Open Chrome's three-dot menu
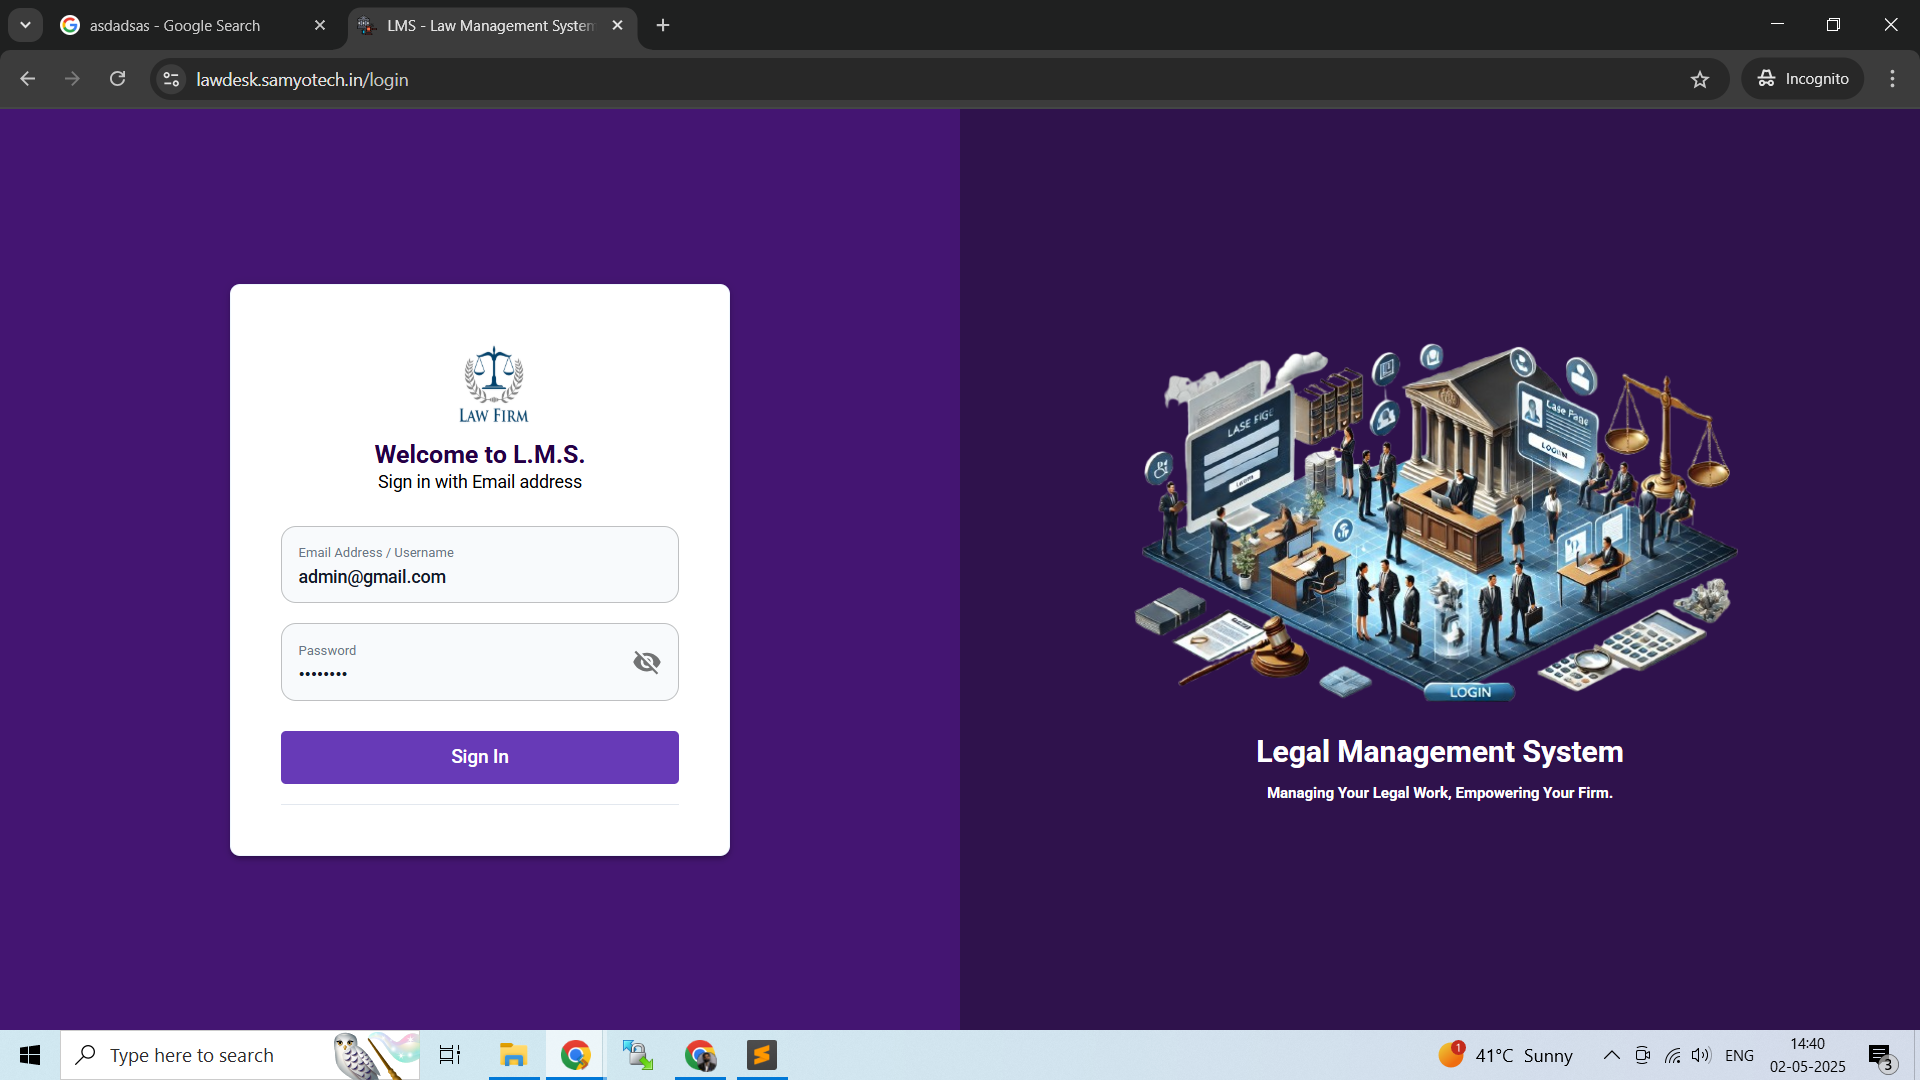Screen dimensions: 1920x1080 pos(1892,79)
